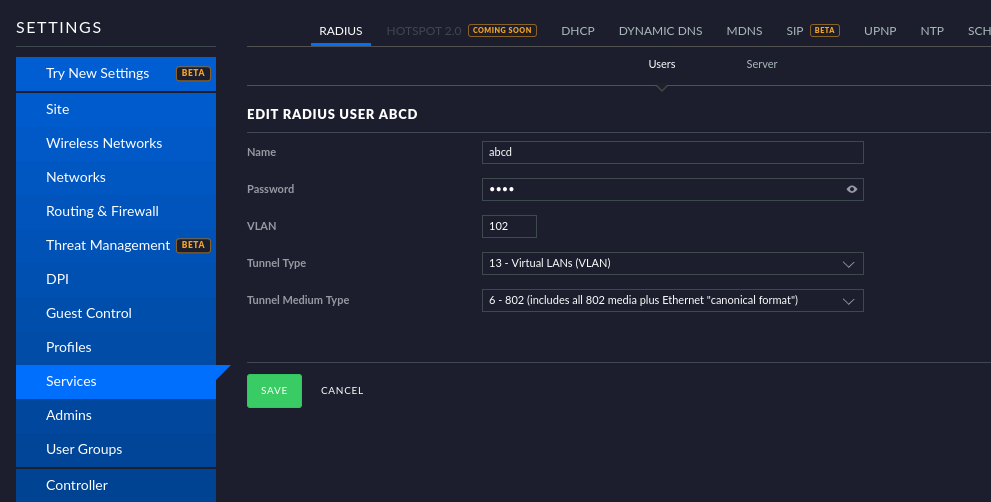Open Admins settings
The image size is (991, 502).
tap(116, 415)
